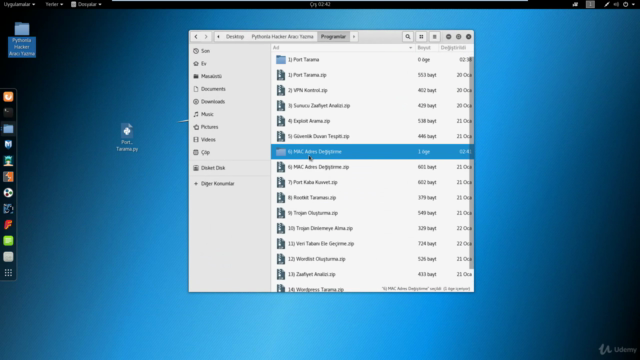The image size is (640, 360).
Task: Open the hamburger options menu
Action: click(x=434, y=37)
